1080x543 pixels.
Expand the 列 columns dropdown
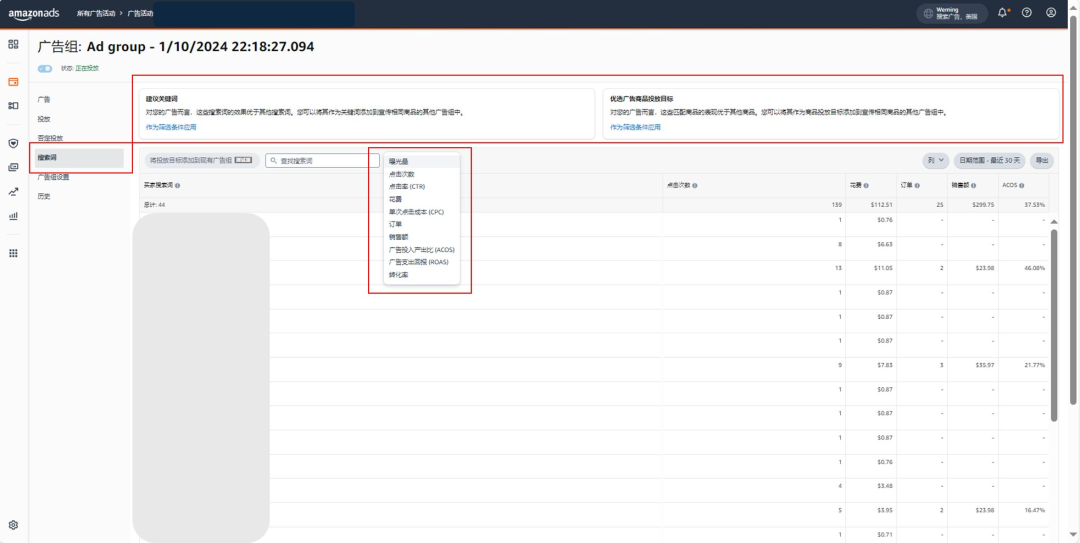click(935, 161)
